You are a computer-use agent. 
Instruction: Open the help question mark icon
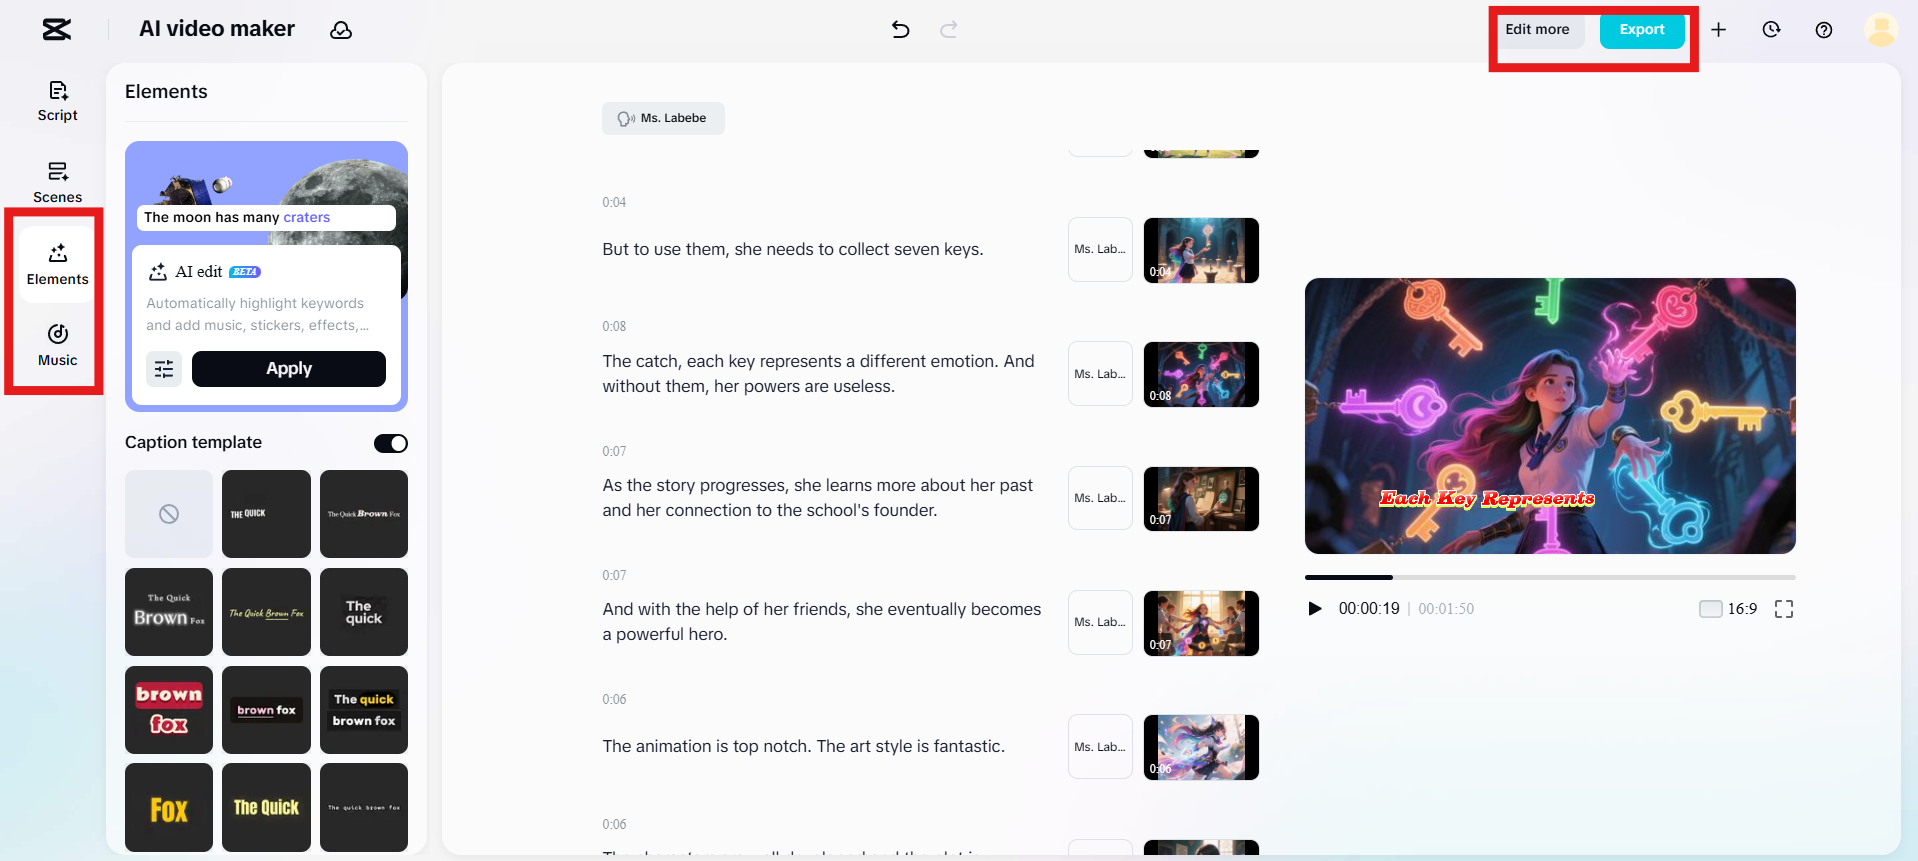(x=1824, y=30)
